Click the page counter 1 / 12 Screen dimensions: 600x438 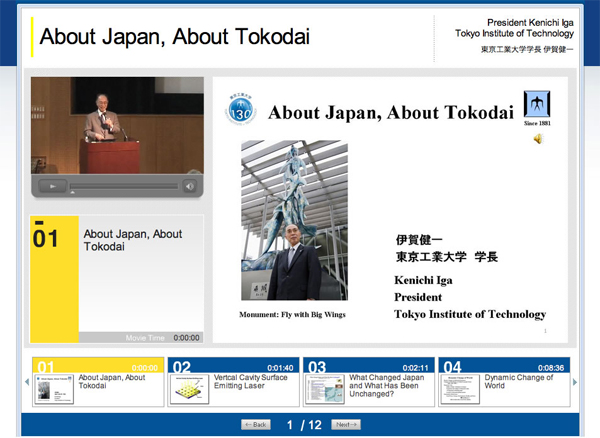click(x=304, y=425)
